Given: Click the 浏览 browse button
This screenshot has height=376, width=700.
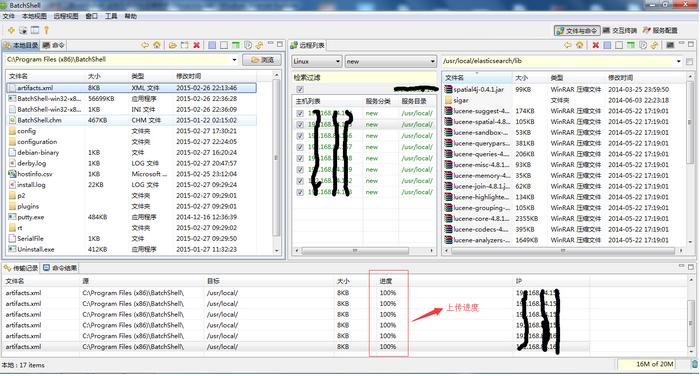Looking at the screenshot, I should coord(262,60).
